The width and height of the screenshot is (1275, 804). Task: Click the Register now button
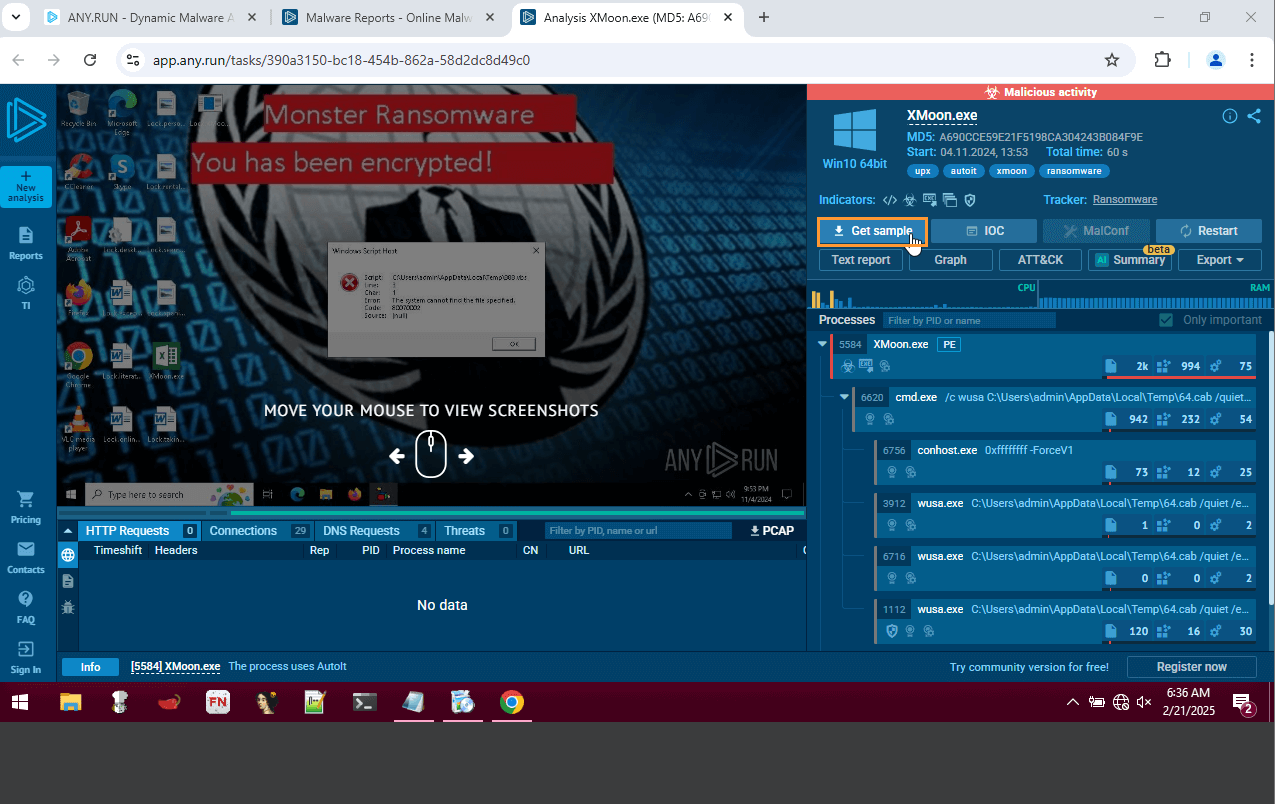pos(1192,667)
